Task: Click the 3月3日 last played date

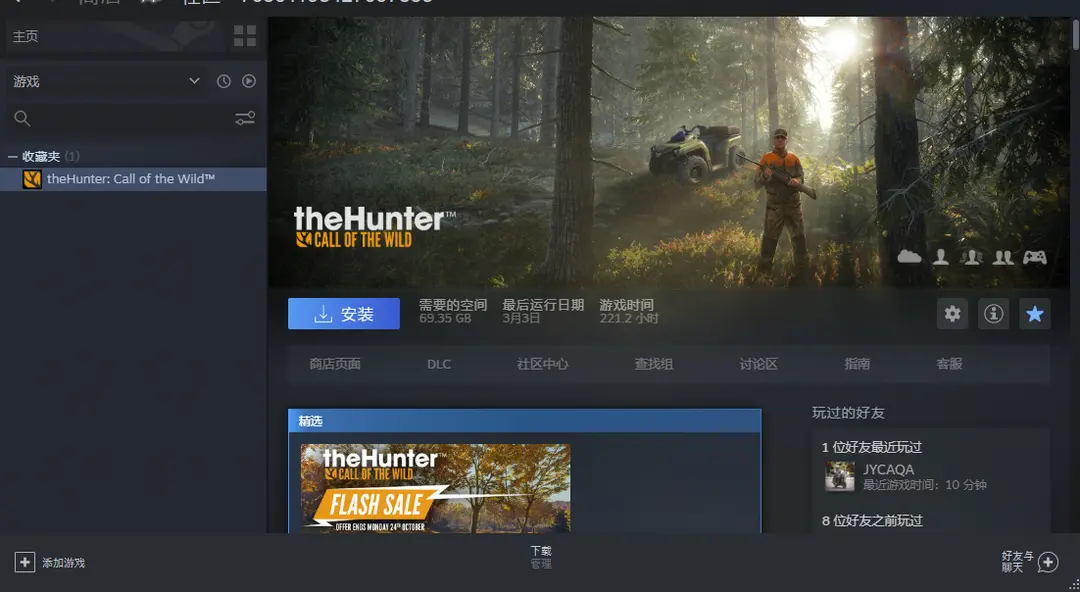Action: coord(521,318)
